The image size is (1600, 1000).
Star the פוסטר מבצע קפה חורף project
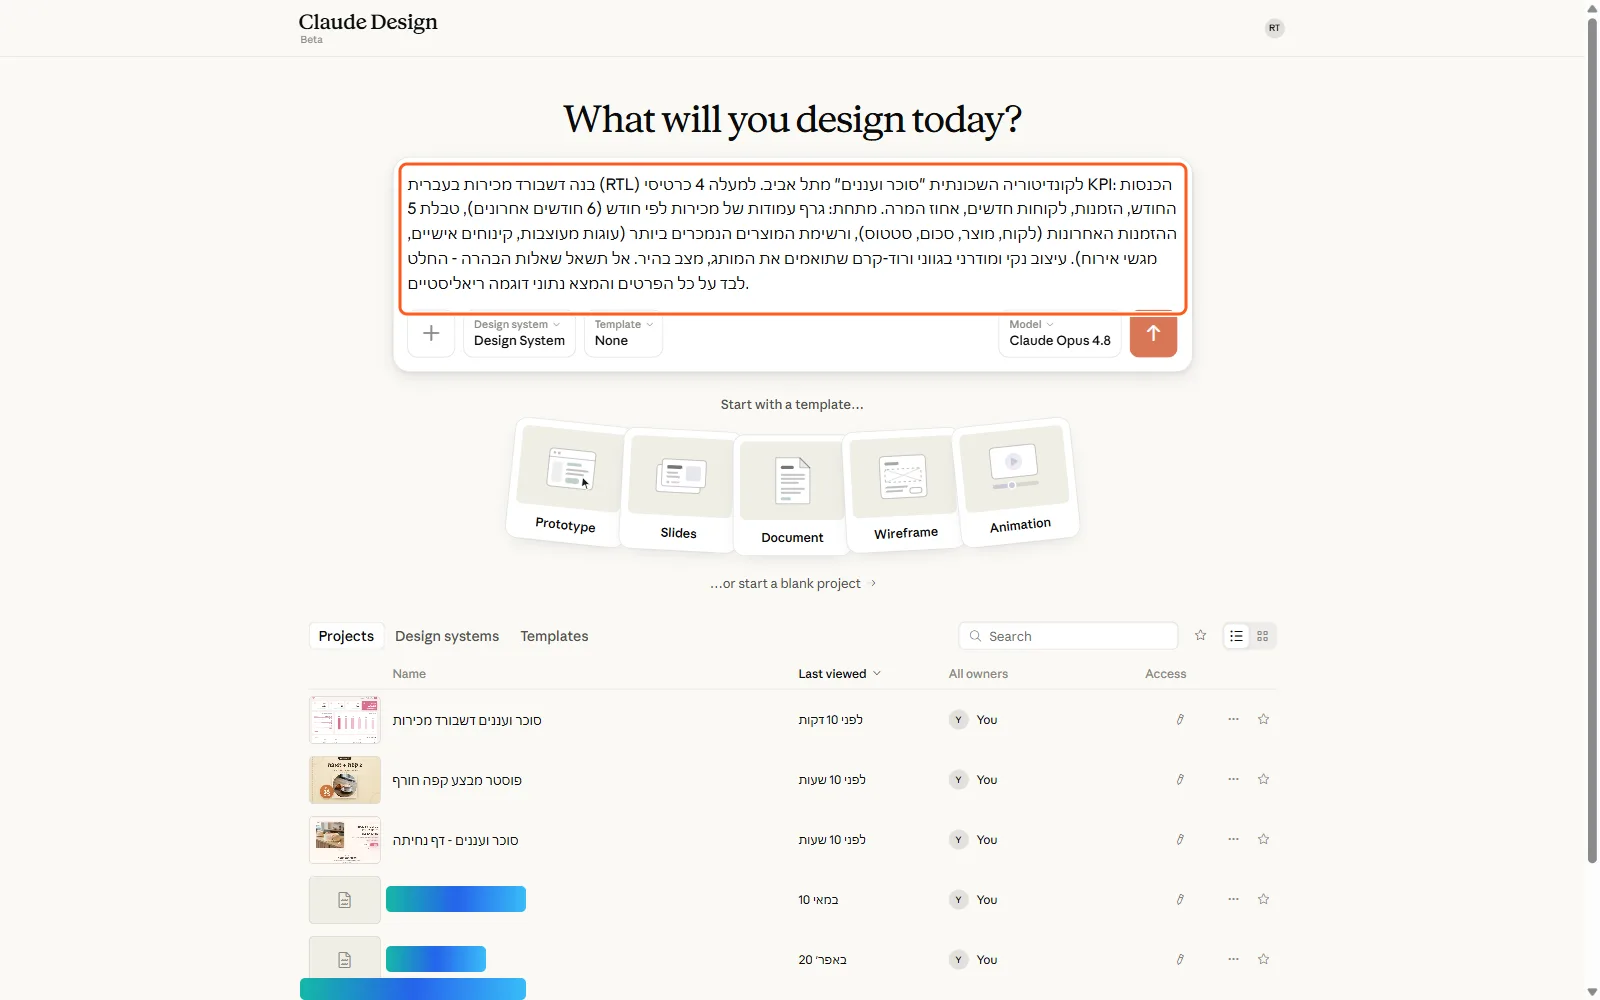[1264, 780]
